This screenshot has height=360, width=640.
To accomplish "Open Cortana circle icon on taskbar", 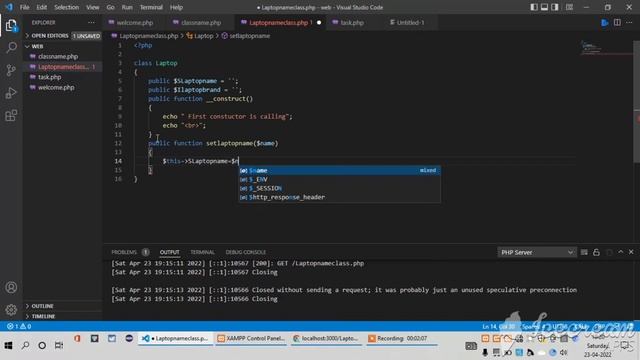I will [x=42, y=345].
